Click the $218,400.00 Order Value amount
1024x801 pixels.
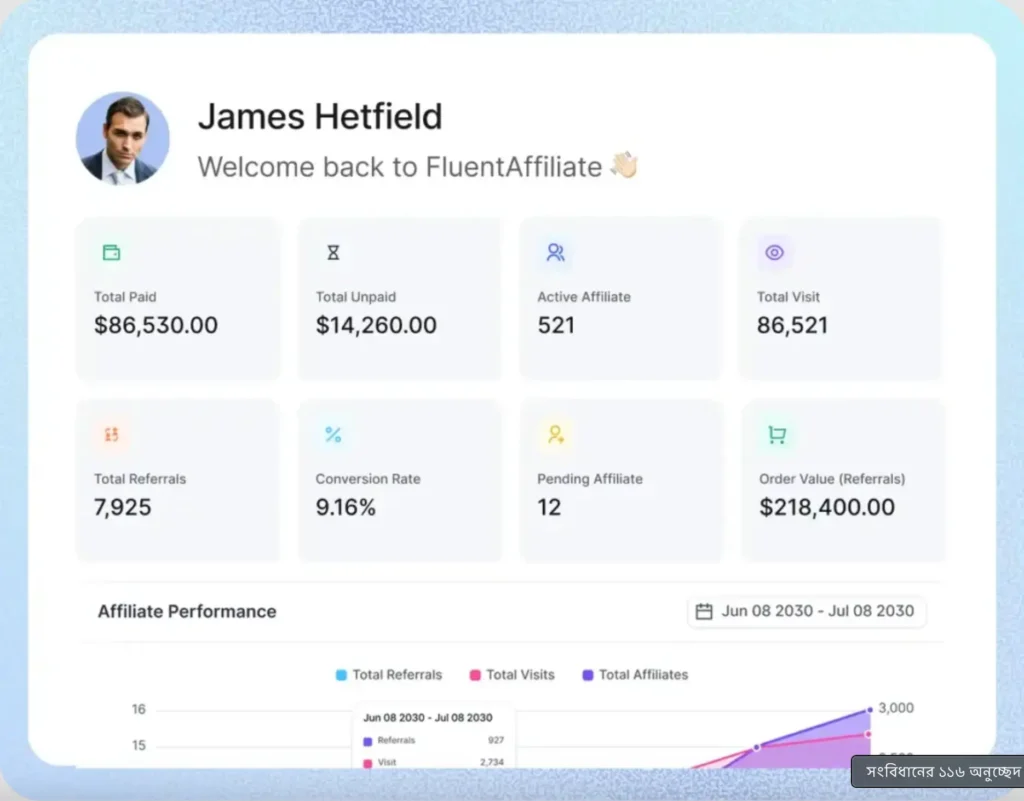tap(827, 507)
